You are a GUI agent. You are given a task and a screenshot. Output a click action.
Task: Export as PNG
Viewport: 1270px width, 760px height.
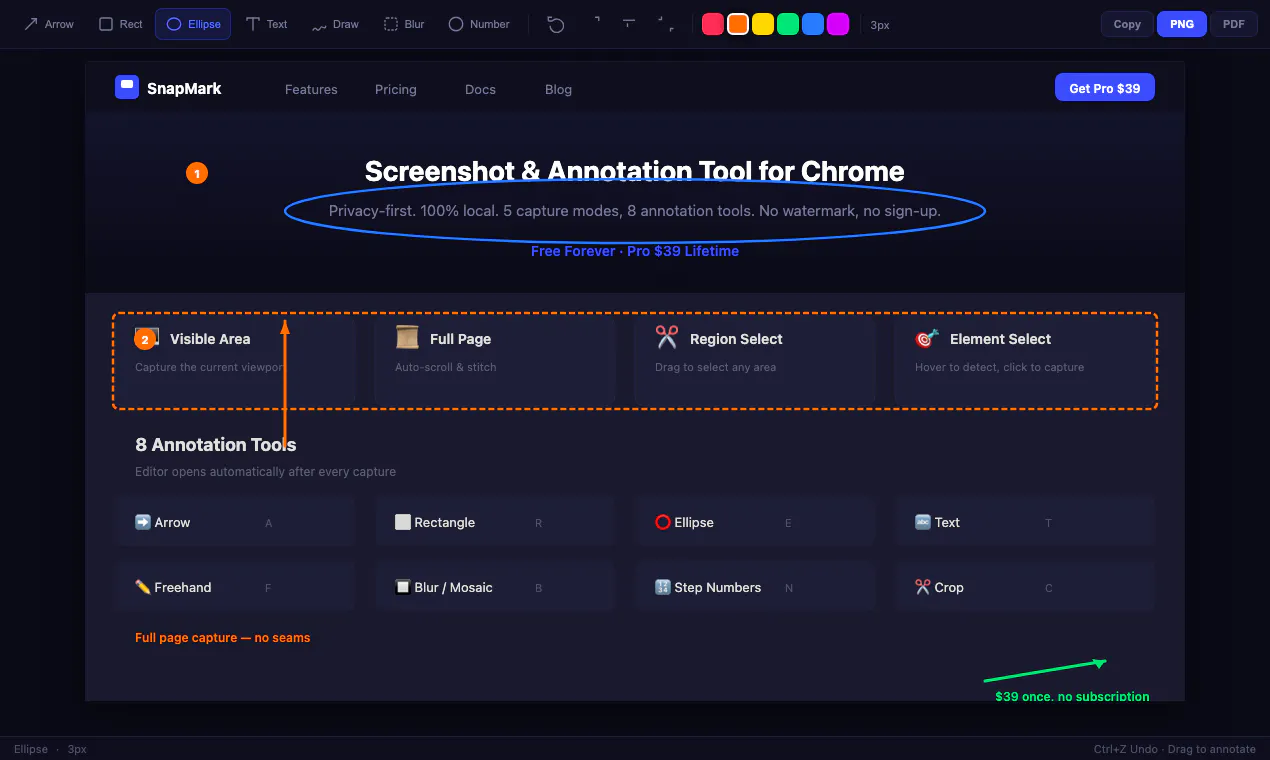point(1182,24)
